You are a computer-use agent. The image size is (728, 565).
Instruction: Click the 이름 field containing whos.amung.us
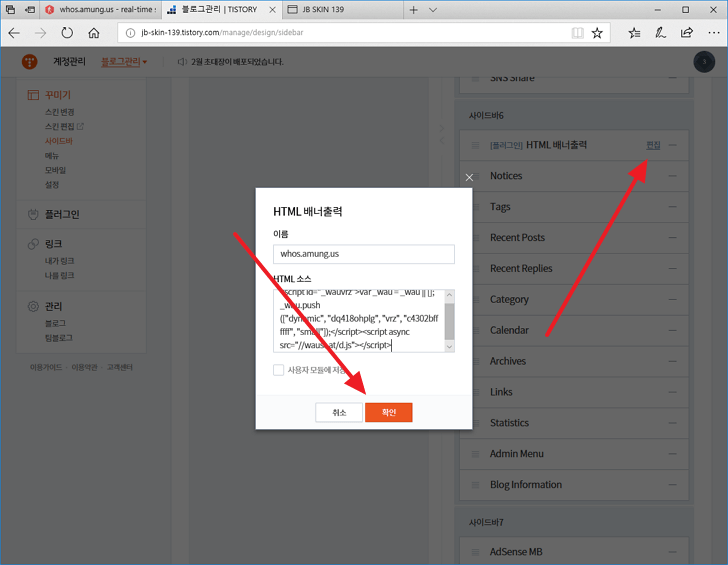click(x=364, y=254)
